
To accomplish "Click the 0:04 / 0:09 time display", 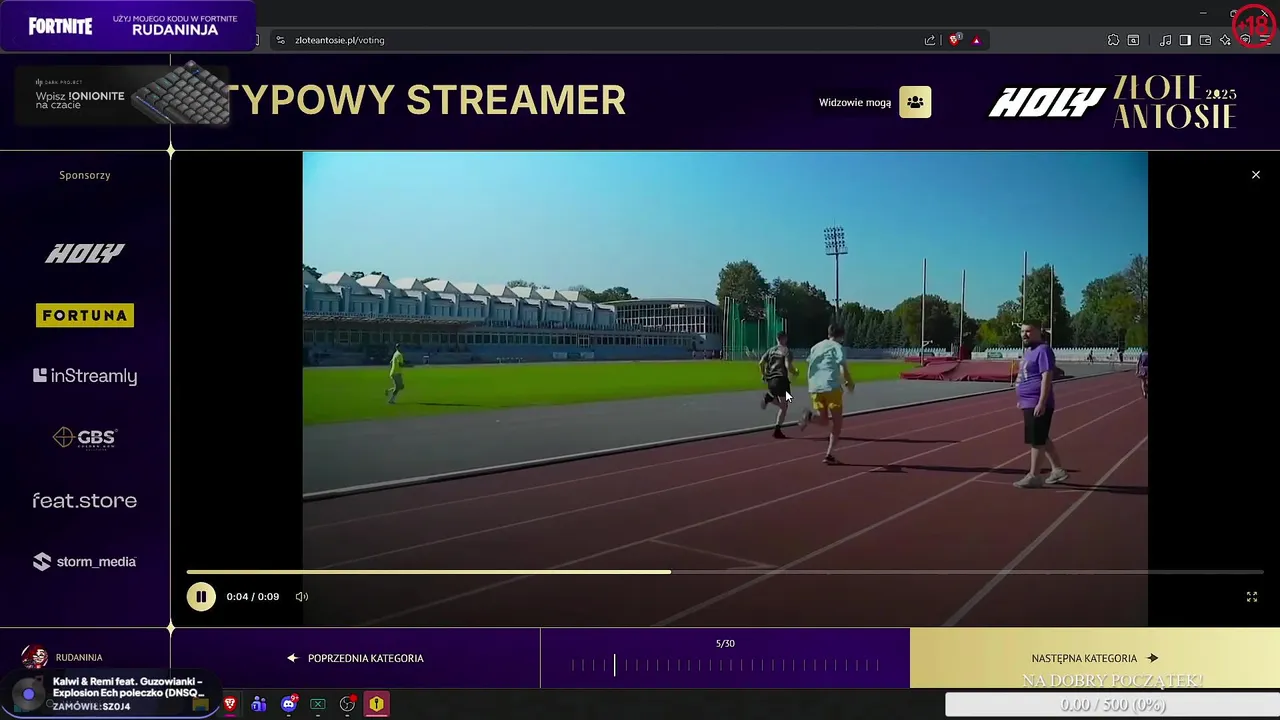I will point(253,597).
